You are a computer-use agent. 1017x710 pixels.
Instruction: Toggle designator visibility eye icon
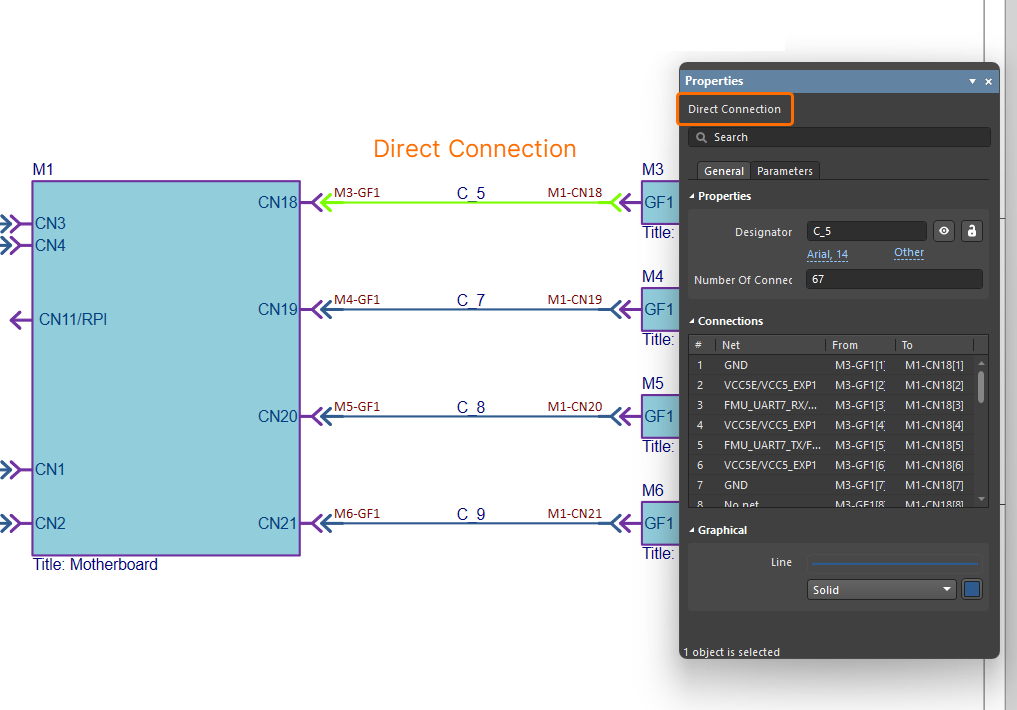click(x=943, y=231)
